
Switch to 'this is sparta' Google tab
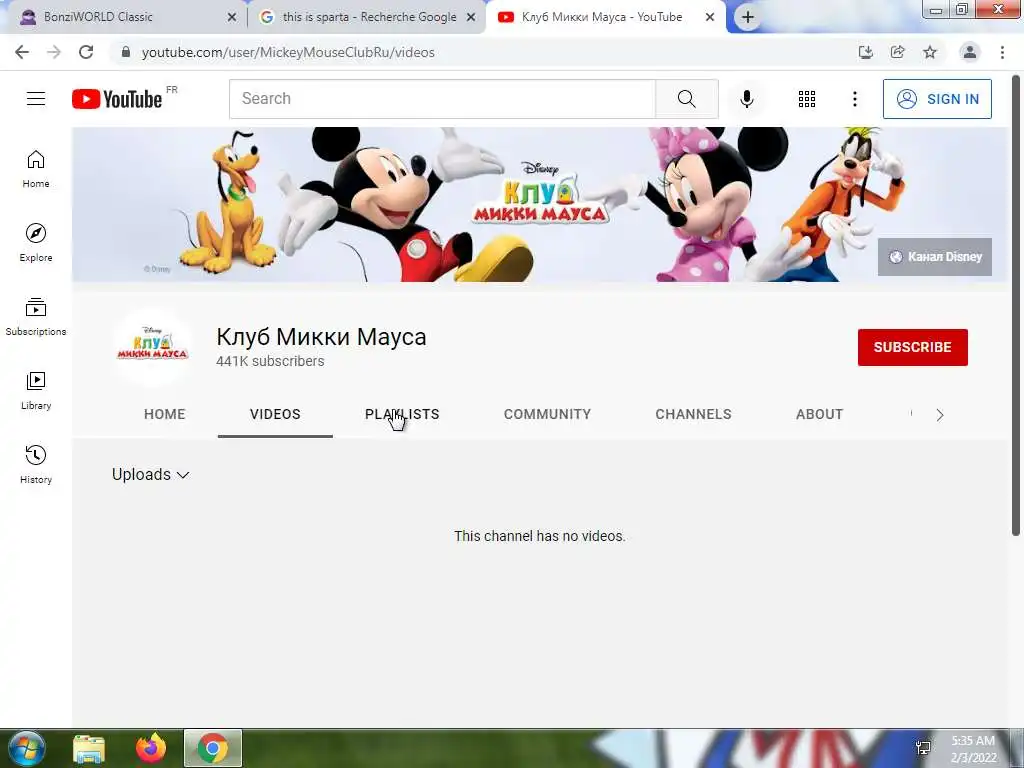pyautogui.click(x=367, y=17)
